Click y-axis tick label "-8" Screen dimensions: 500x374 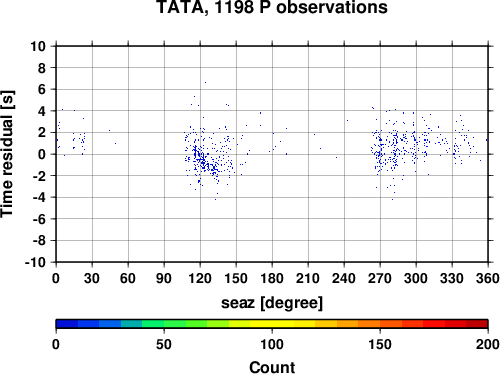[x=39, y=241]
